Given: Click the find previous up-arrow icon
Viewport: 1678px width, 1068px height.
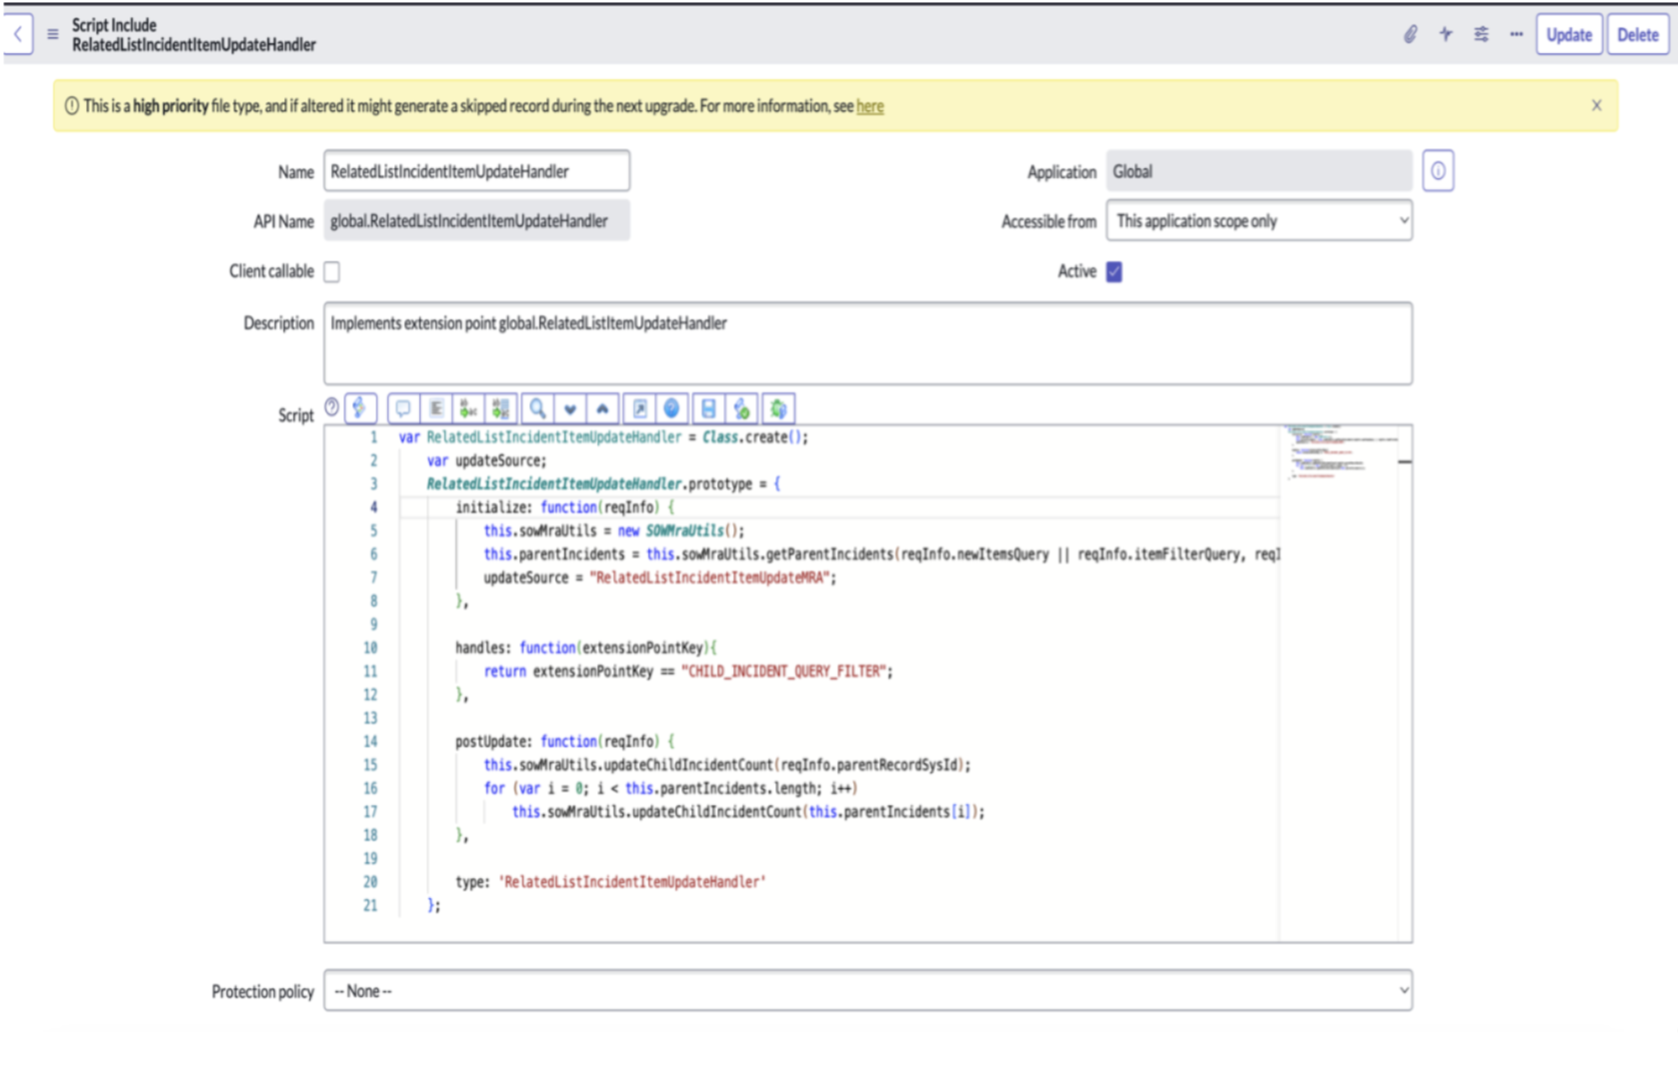Looking at the screenshot, I should pyautogui.click(x=602, y=408).
